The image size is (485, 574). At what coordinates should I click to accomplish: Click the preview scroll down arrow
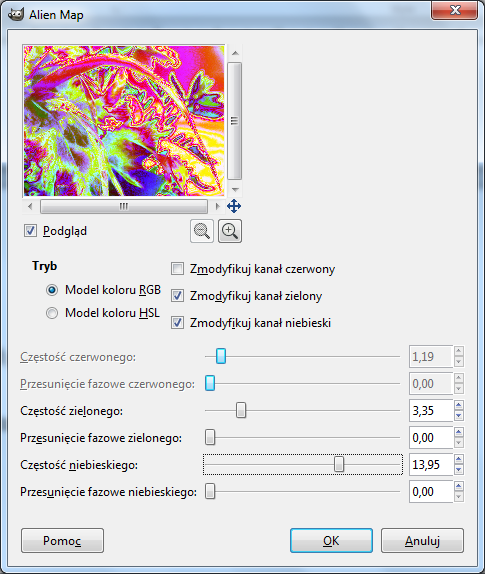[x=235, y=190]
